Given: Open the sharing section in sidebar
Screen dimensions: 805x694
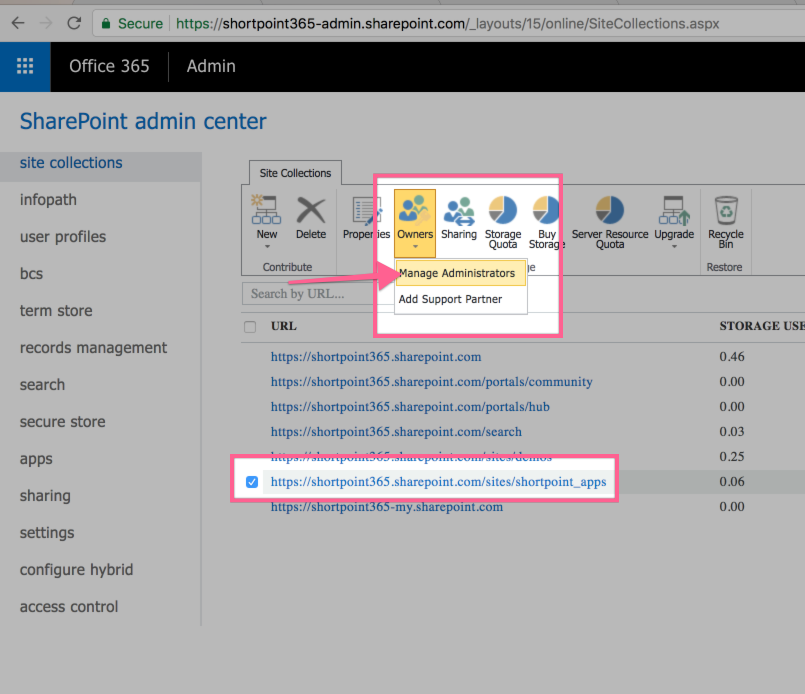Looking at the screenshot, I should pos(45,495).
